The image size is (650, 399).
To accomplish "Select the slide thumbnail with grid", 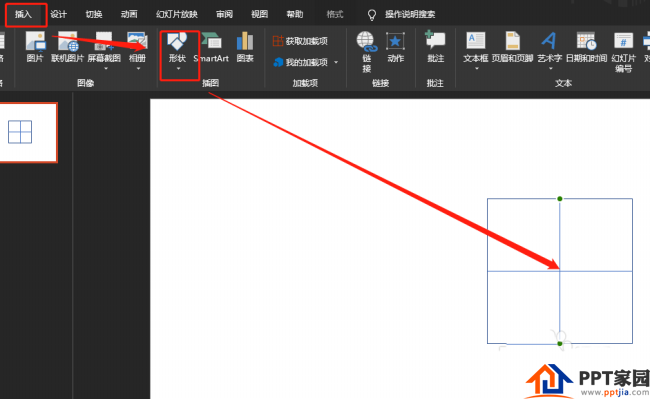I will pos(28,132).
